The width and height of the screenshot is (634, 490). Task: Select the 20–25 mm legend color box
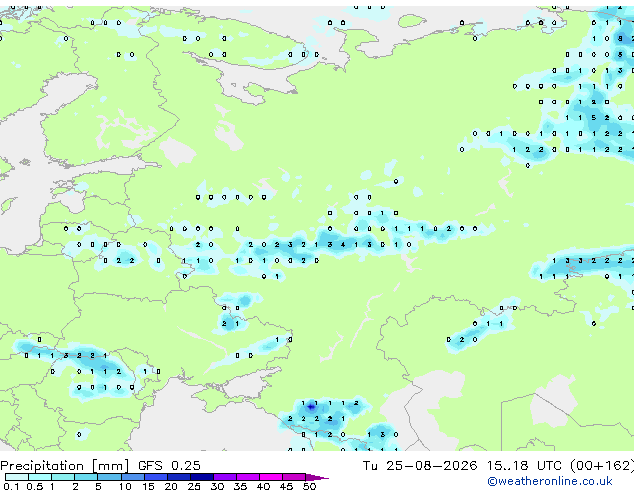(179, 477)
